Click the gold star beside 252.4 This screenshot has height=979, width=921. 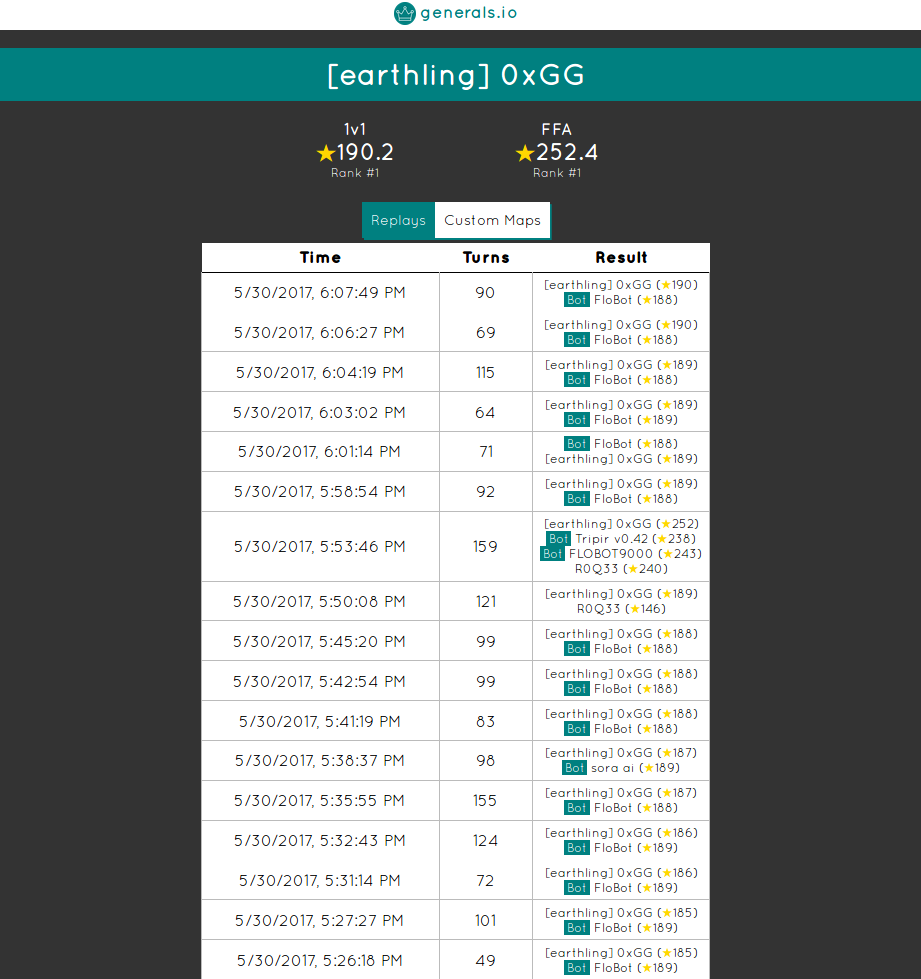click(x=525, y=153)
